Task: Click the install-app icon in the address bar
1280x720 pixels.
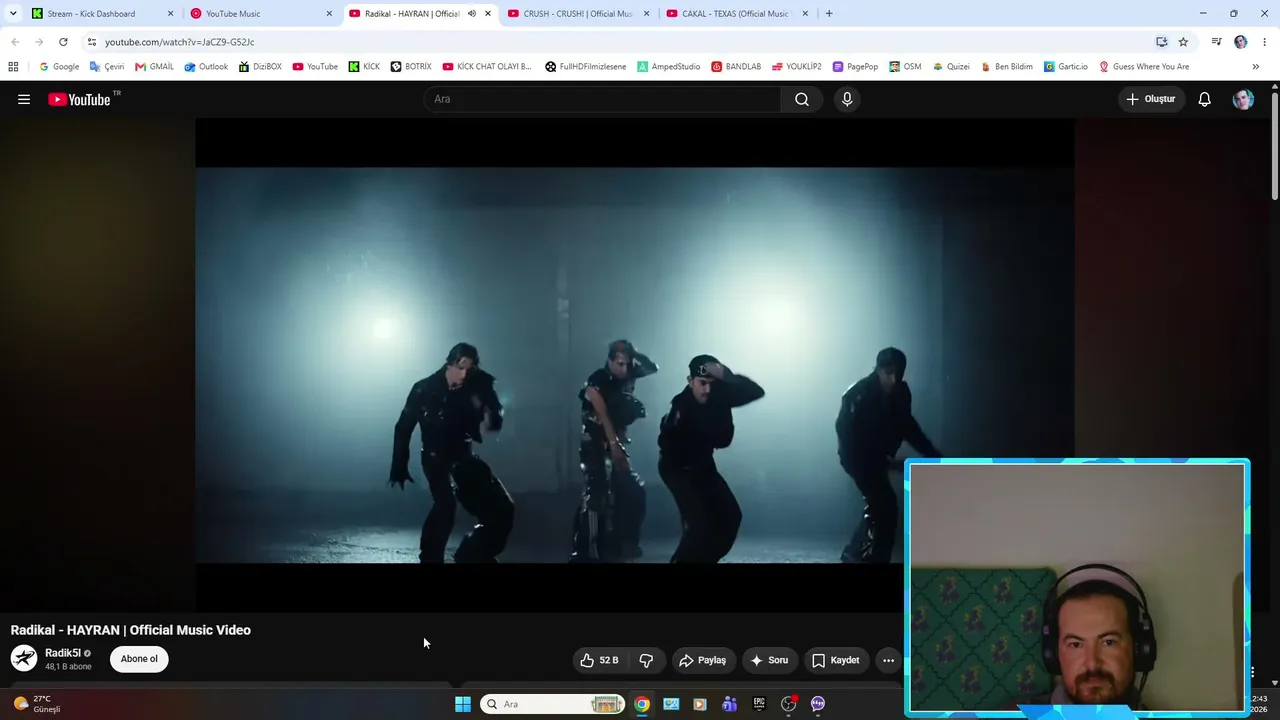Action: coord(1161,42)
